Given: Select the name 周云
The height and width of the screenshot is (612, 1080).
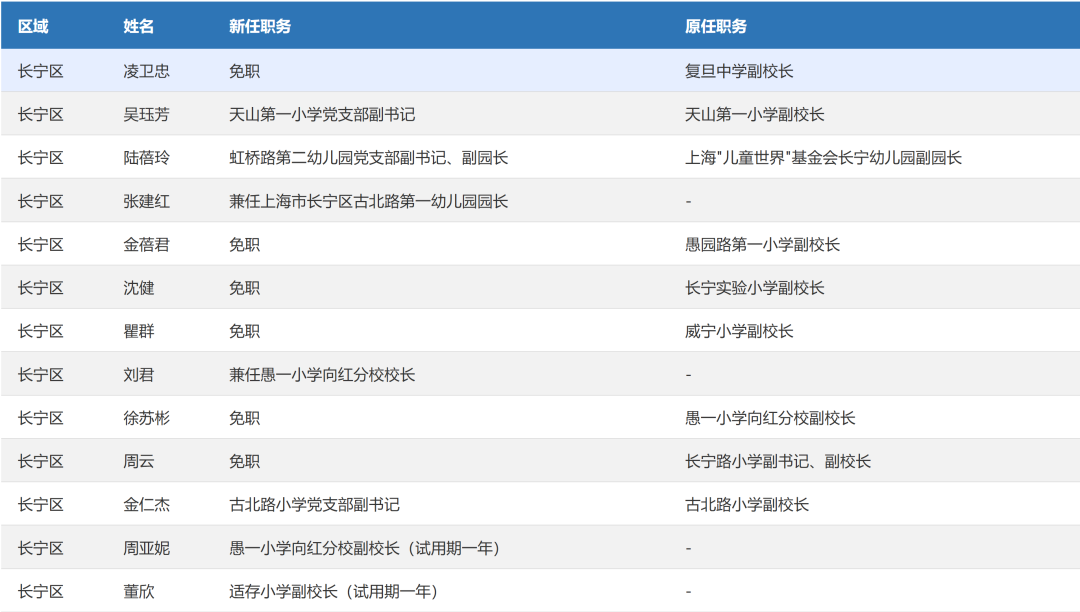Looking at the screenshot, I should point(138,461).
